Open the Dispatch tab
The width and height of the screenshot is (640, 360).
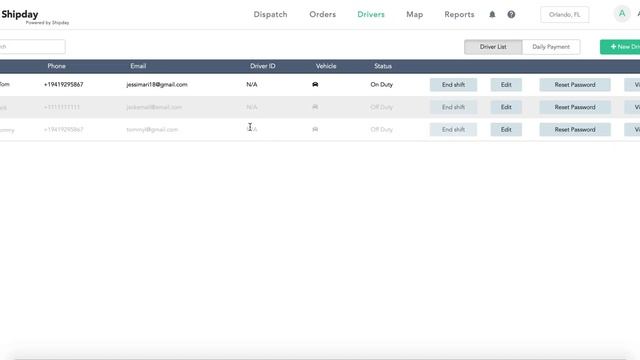click(x=270, y=14)
